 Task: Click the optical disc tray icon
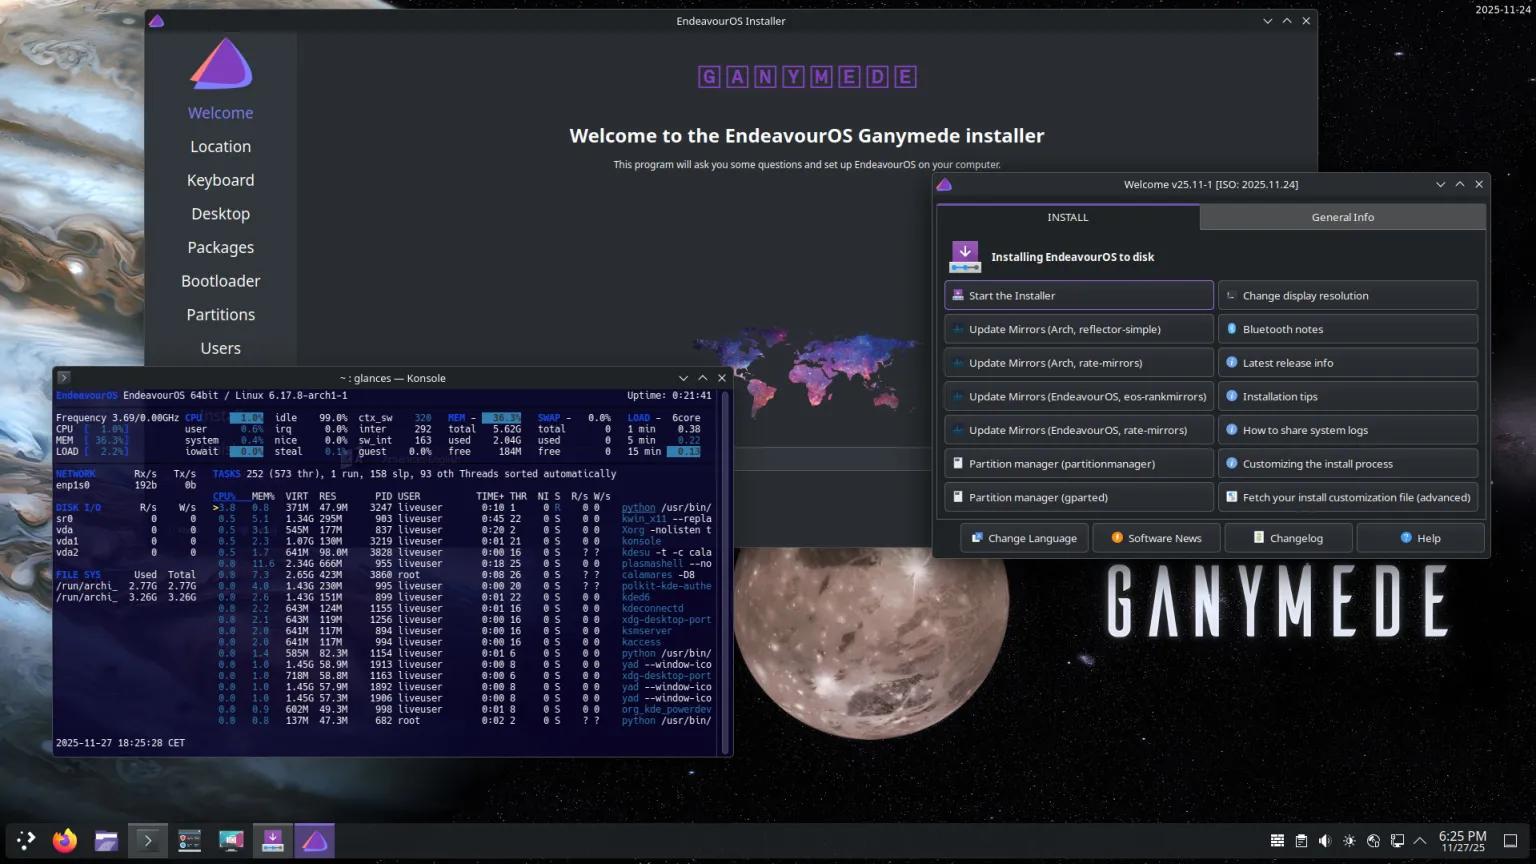[x=1373, y=840]
